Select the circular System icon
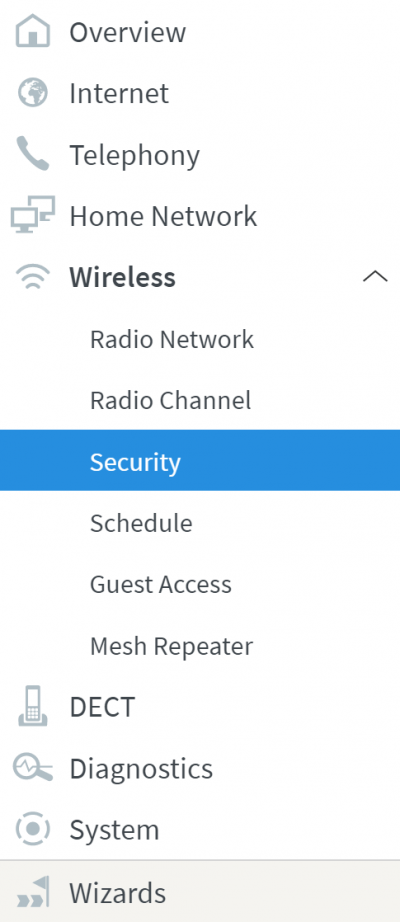Screen dimensions: 400x922 click(x=33, y=829)
